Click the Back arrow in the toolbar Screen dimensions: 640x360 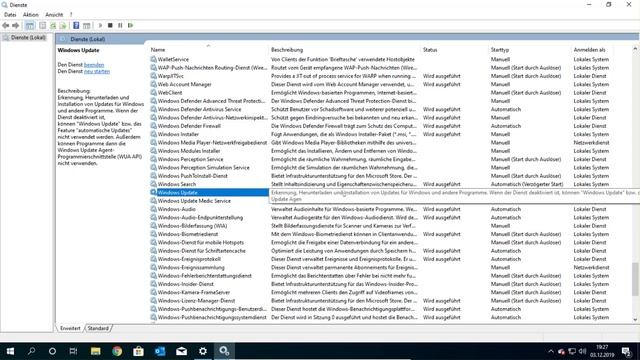coord(6,25)
